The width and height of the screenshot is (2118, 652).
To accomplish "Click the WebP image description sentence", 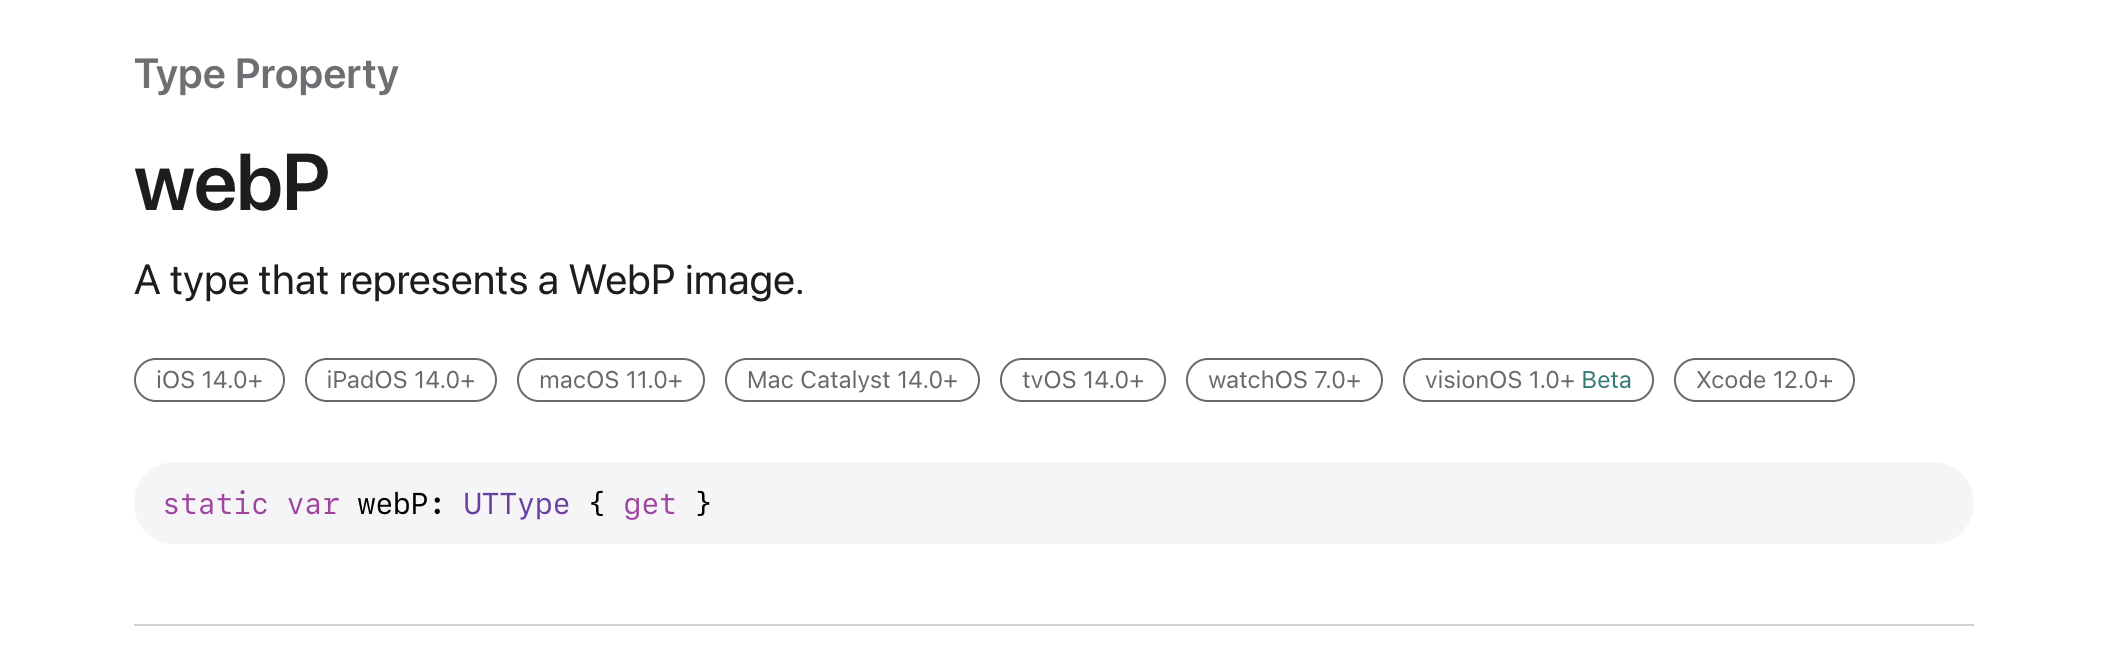I will point(469,281).
